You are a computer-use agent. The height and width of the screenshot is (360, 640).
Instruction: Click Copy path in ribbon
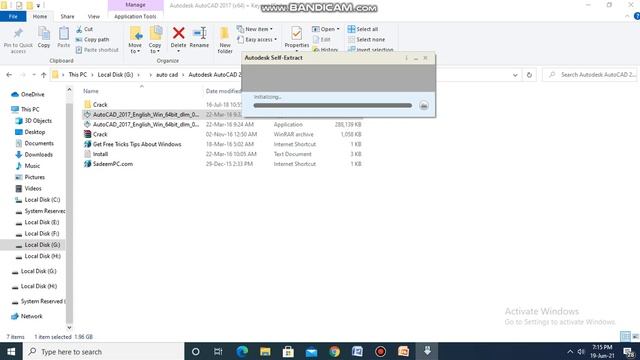coord(93,40)
